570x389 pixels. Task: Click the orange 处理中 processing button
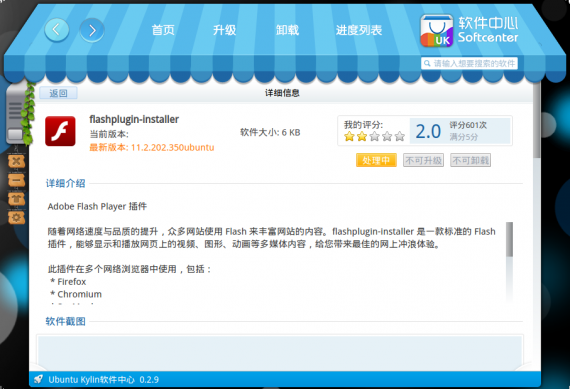click(376, 160)
